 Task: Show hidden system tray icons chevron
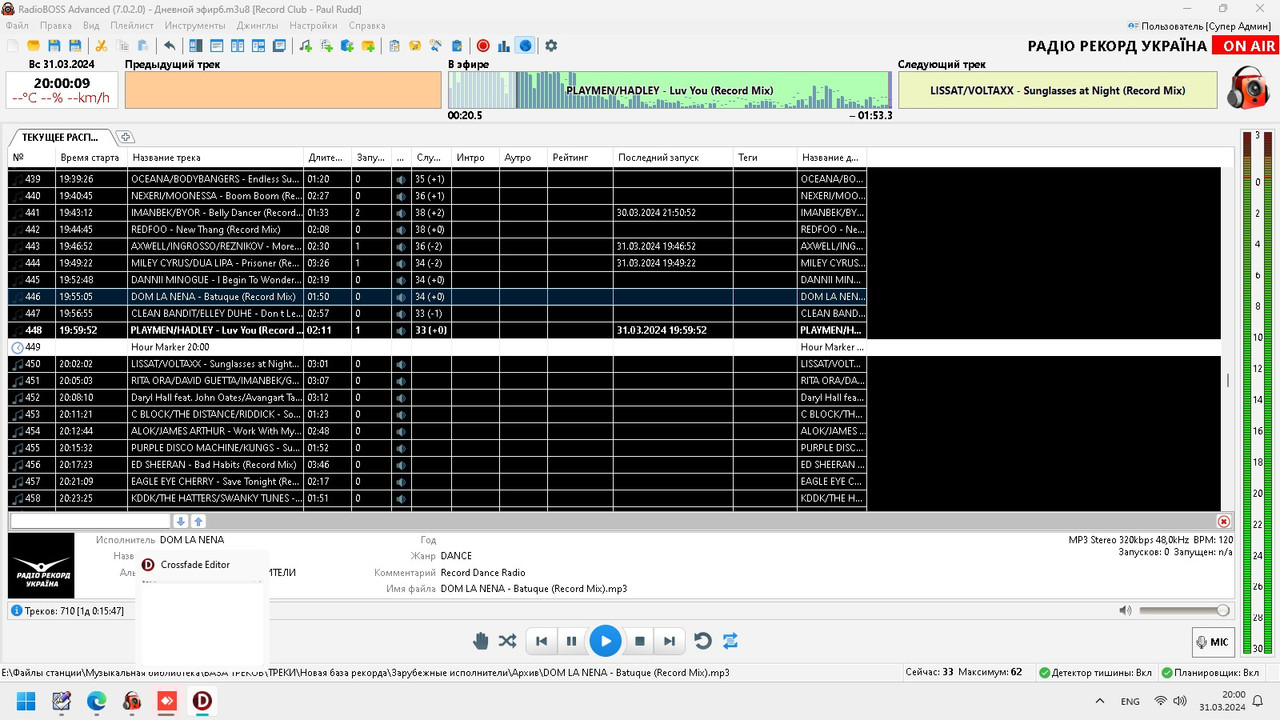pos(1101,700)
